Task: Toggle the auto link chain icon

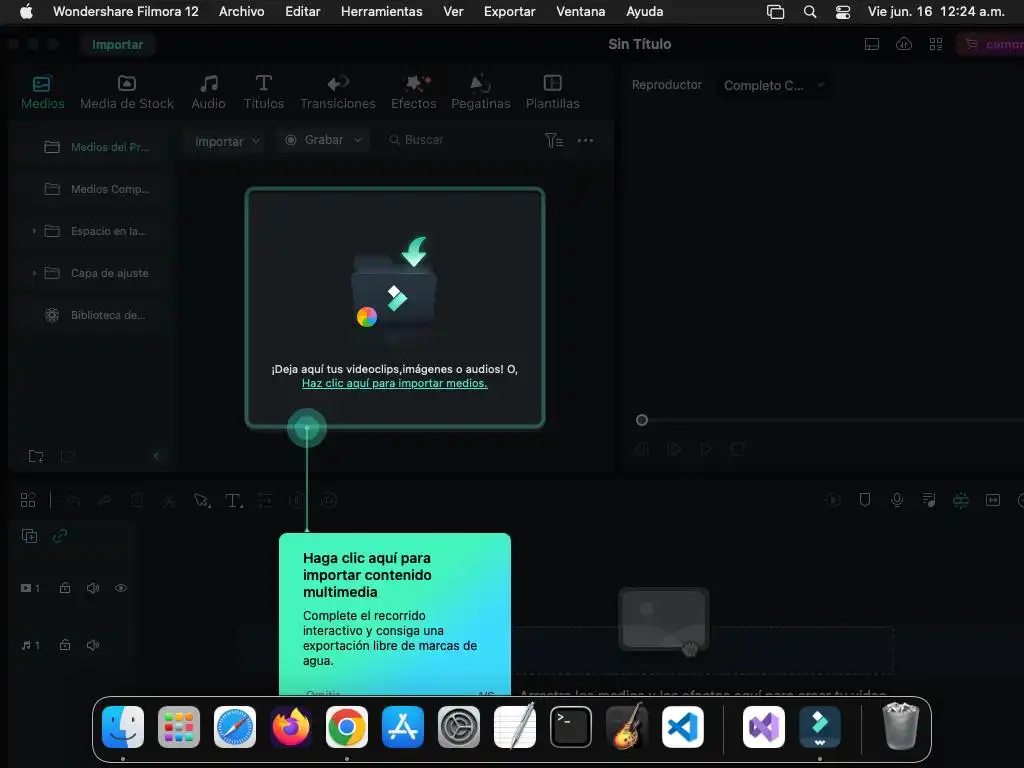Action: click(60, 536)
